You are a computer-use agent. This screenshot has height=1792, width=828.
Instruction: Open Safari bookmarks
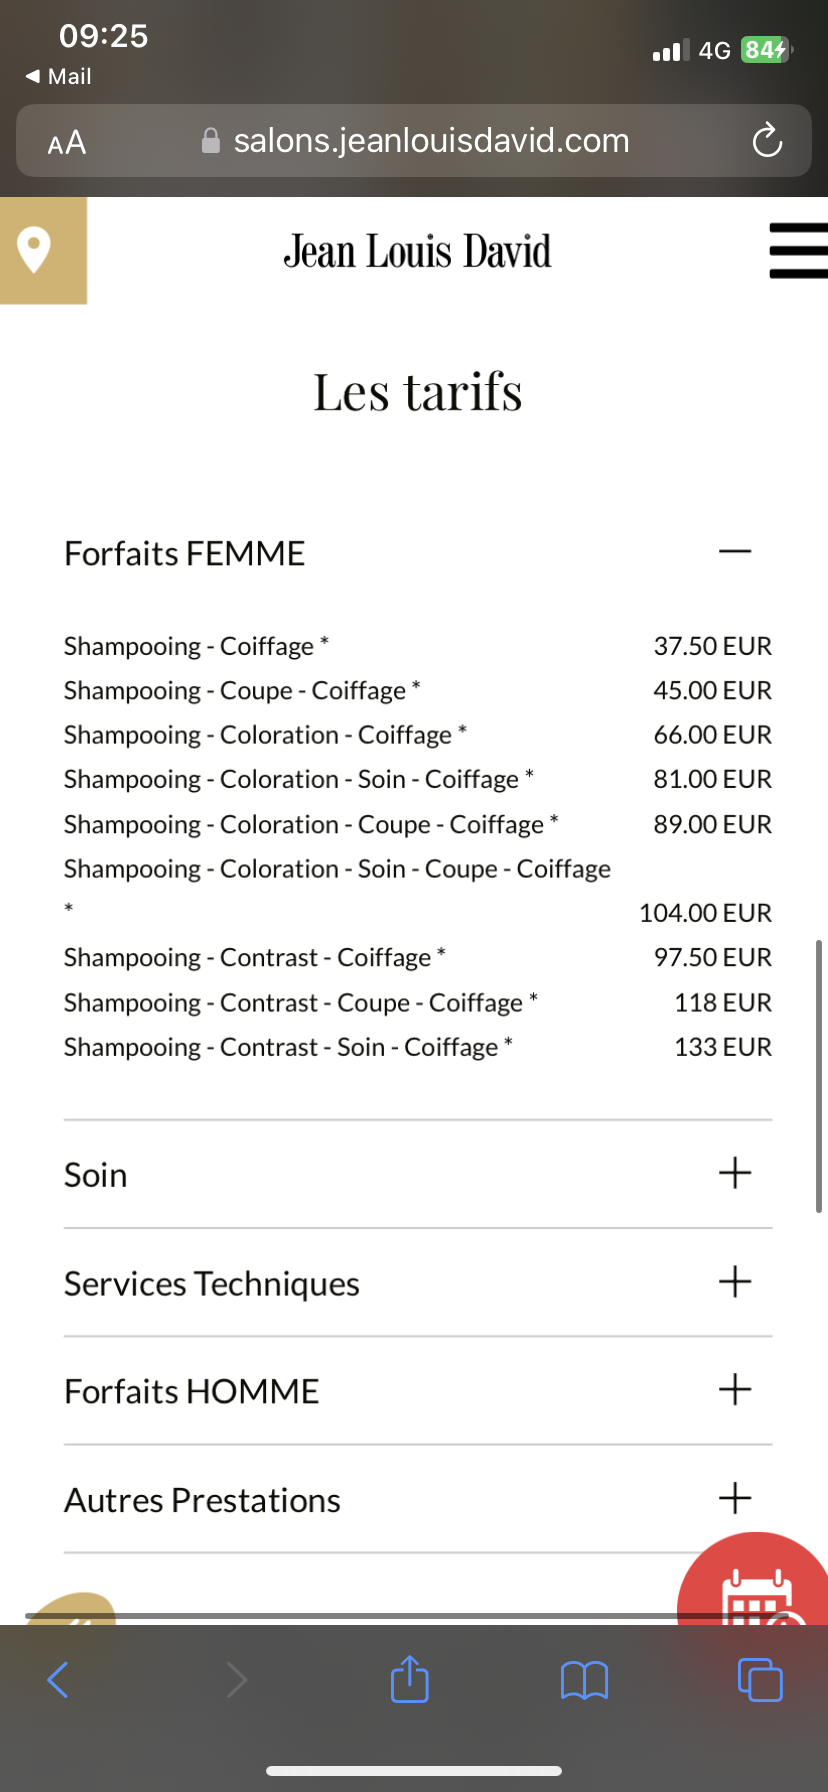[584, 1679]
